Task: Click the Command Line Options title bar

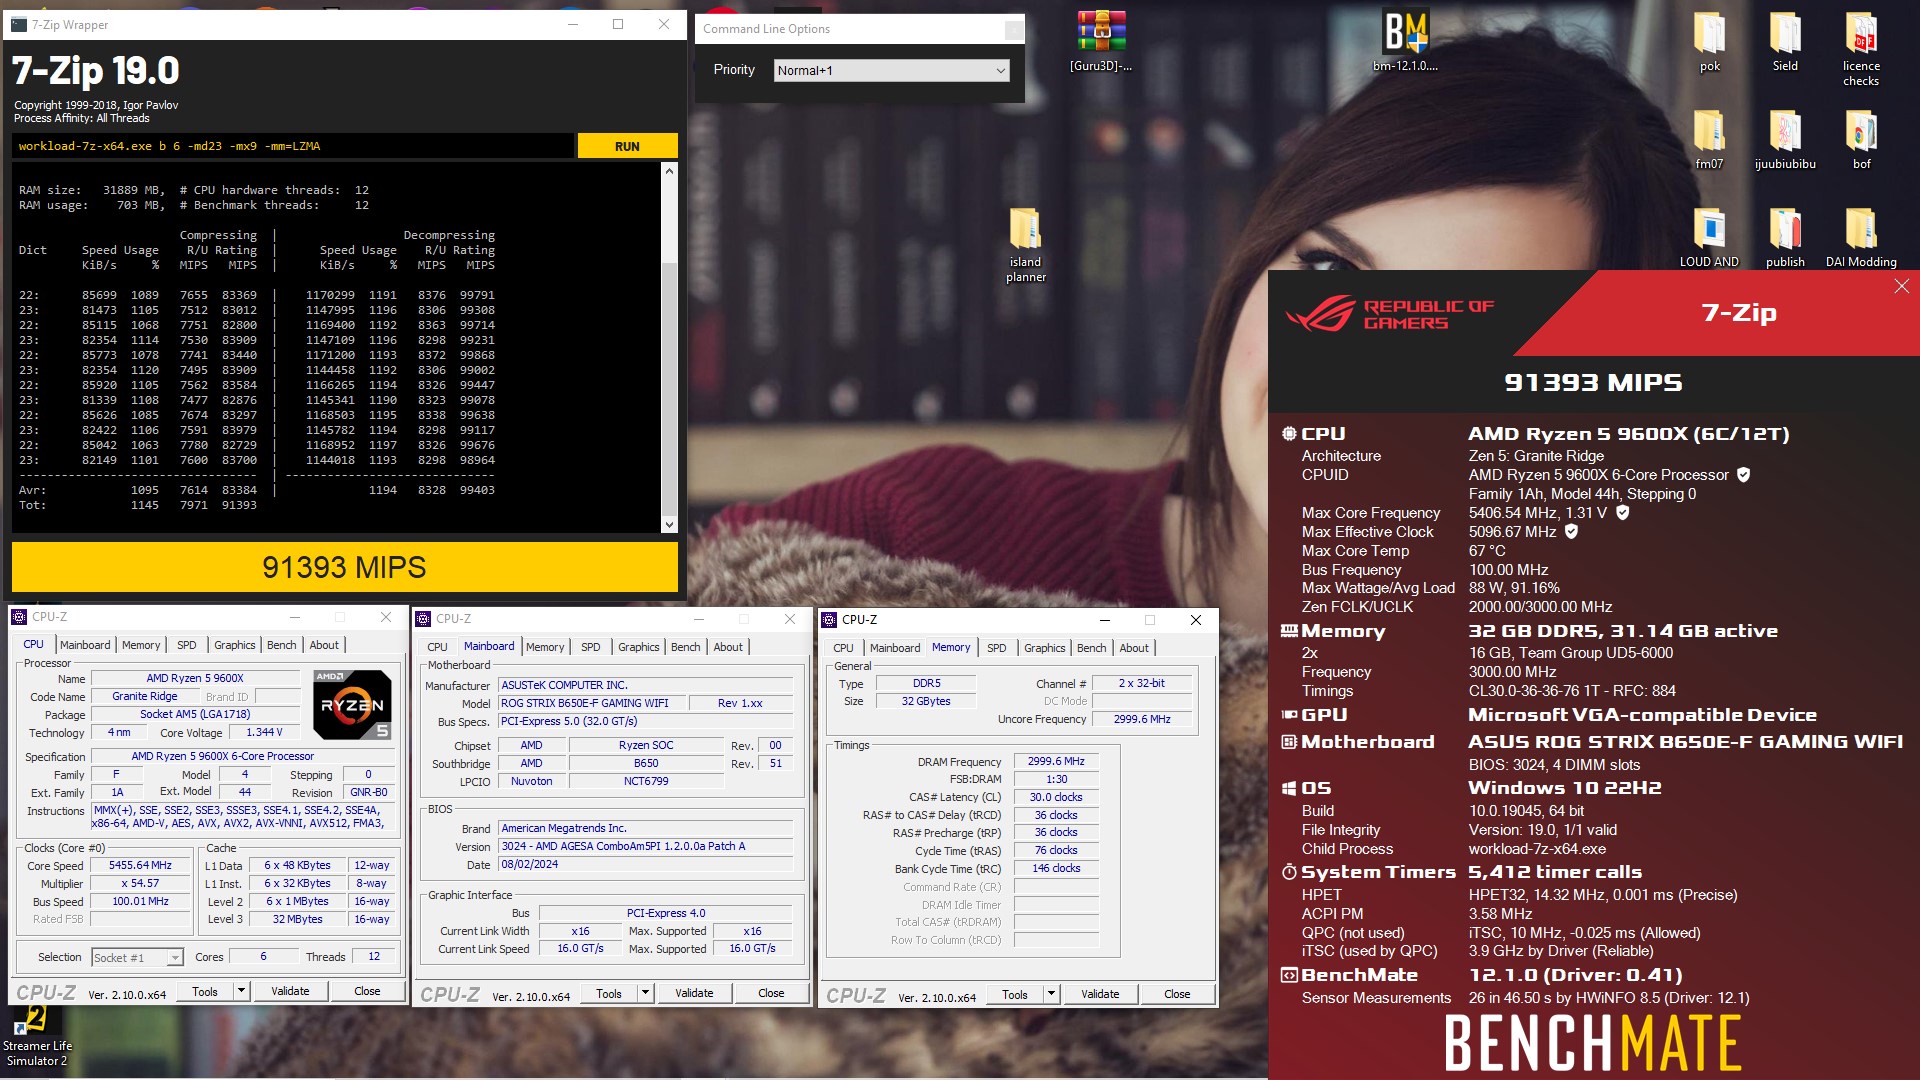Action: click(x=860, y=29)
